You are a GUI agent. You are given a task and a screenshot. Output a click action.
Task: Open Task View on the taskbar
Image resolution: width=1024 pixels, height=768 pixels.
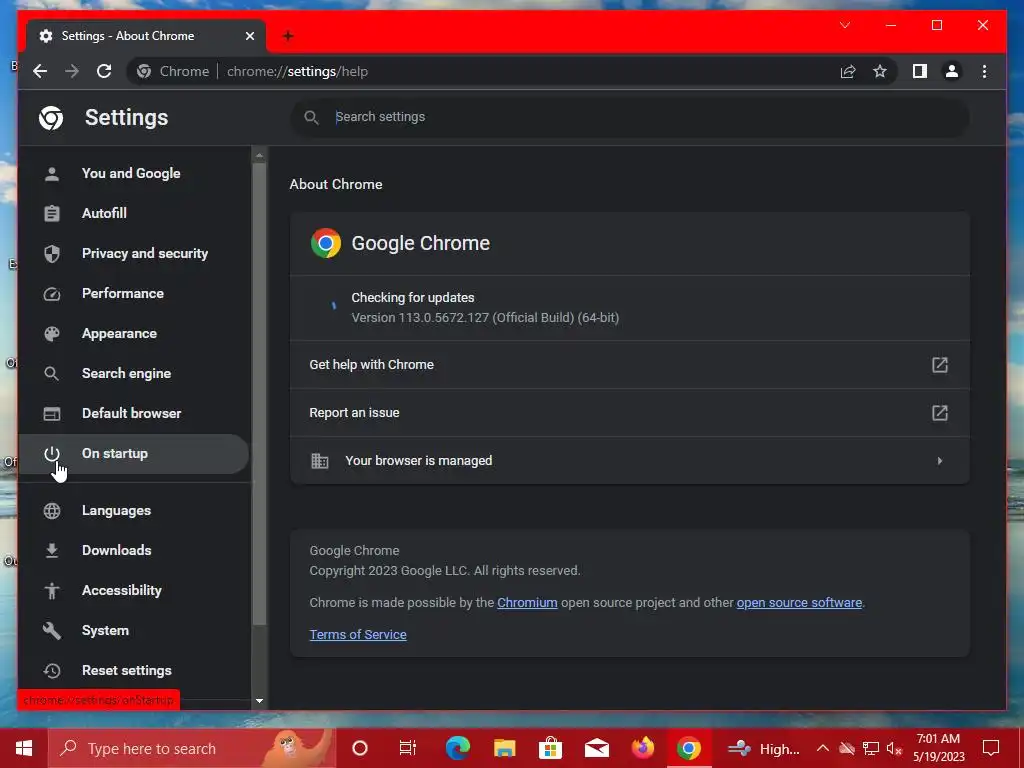(408, 748)
